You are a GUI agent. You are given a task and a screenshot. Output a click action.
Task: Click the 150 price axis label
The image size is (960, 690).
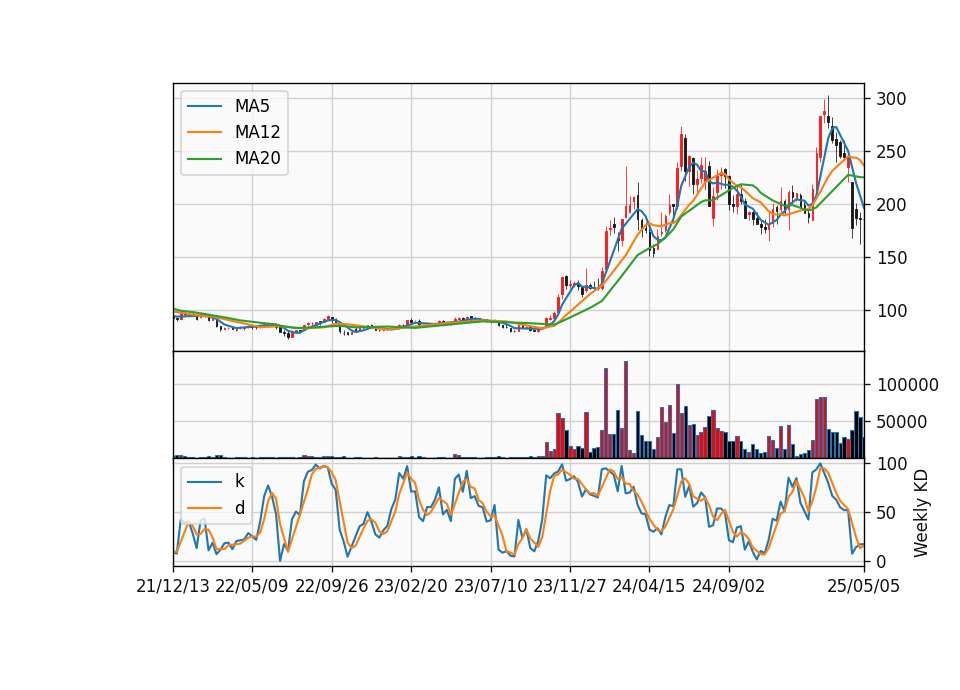coord(891,258)
